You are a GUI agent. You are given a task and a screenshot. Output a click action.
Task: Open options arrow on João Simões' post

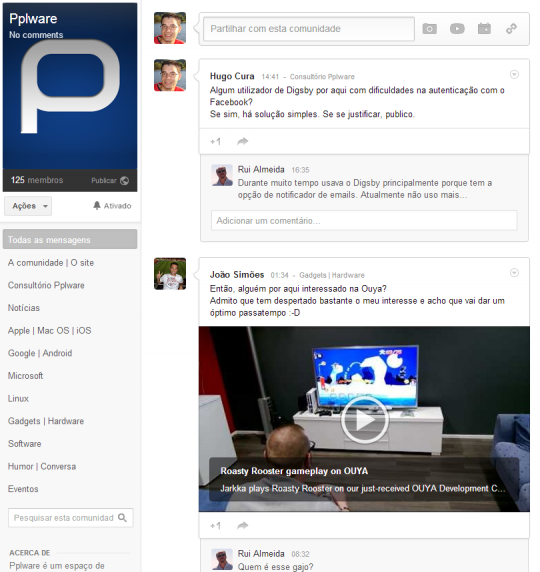tap(514, 273)
